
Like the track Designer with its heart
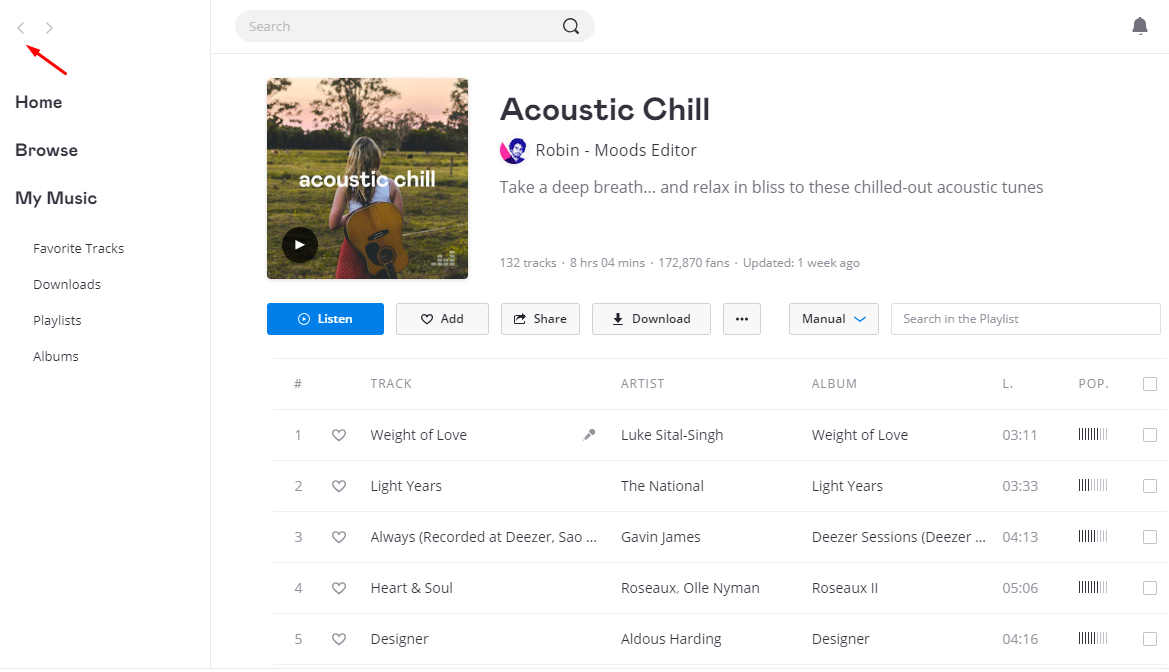tap(338, 638)
